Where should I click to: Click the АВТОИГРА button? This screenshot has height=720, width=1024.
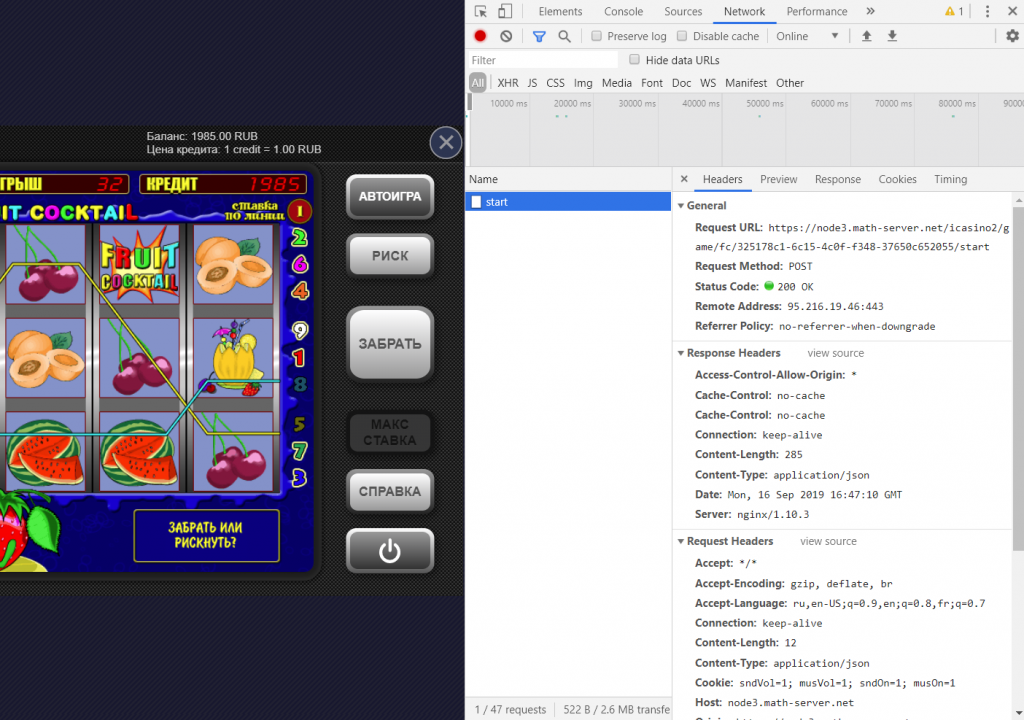[x=390, y=197]
